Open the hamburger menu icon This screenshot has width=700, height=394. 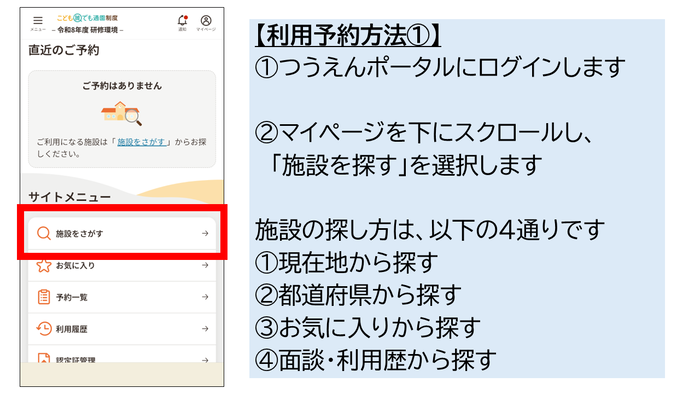click(x=38, y=22)
